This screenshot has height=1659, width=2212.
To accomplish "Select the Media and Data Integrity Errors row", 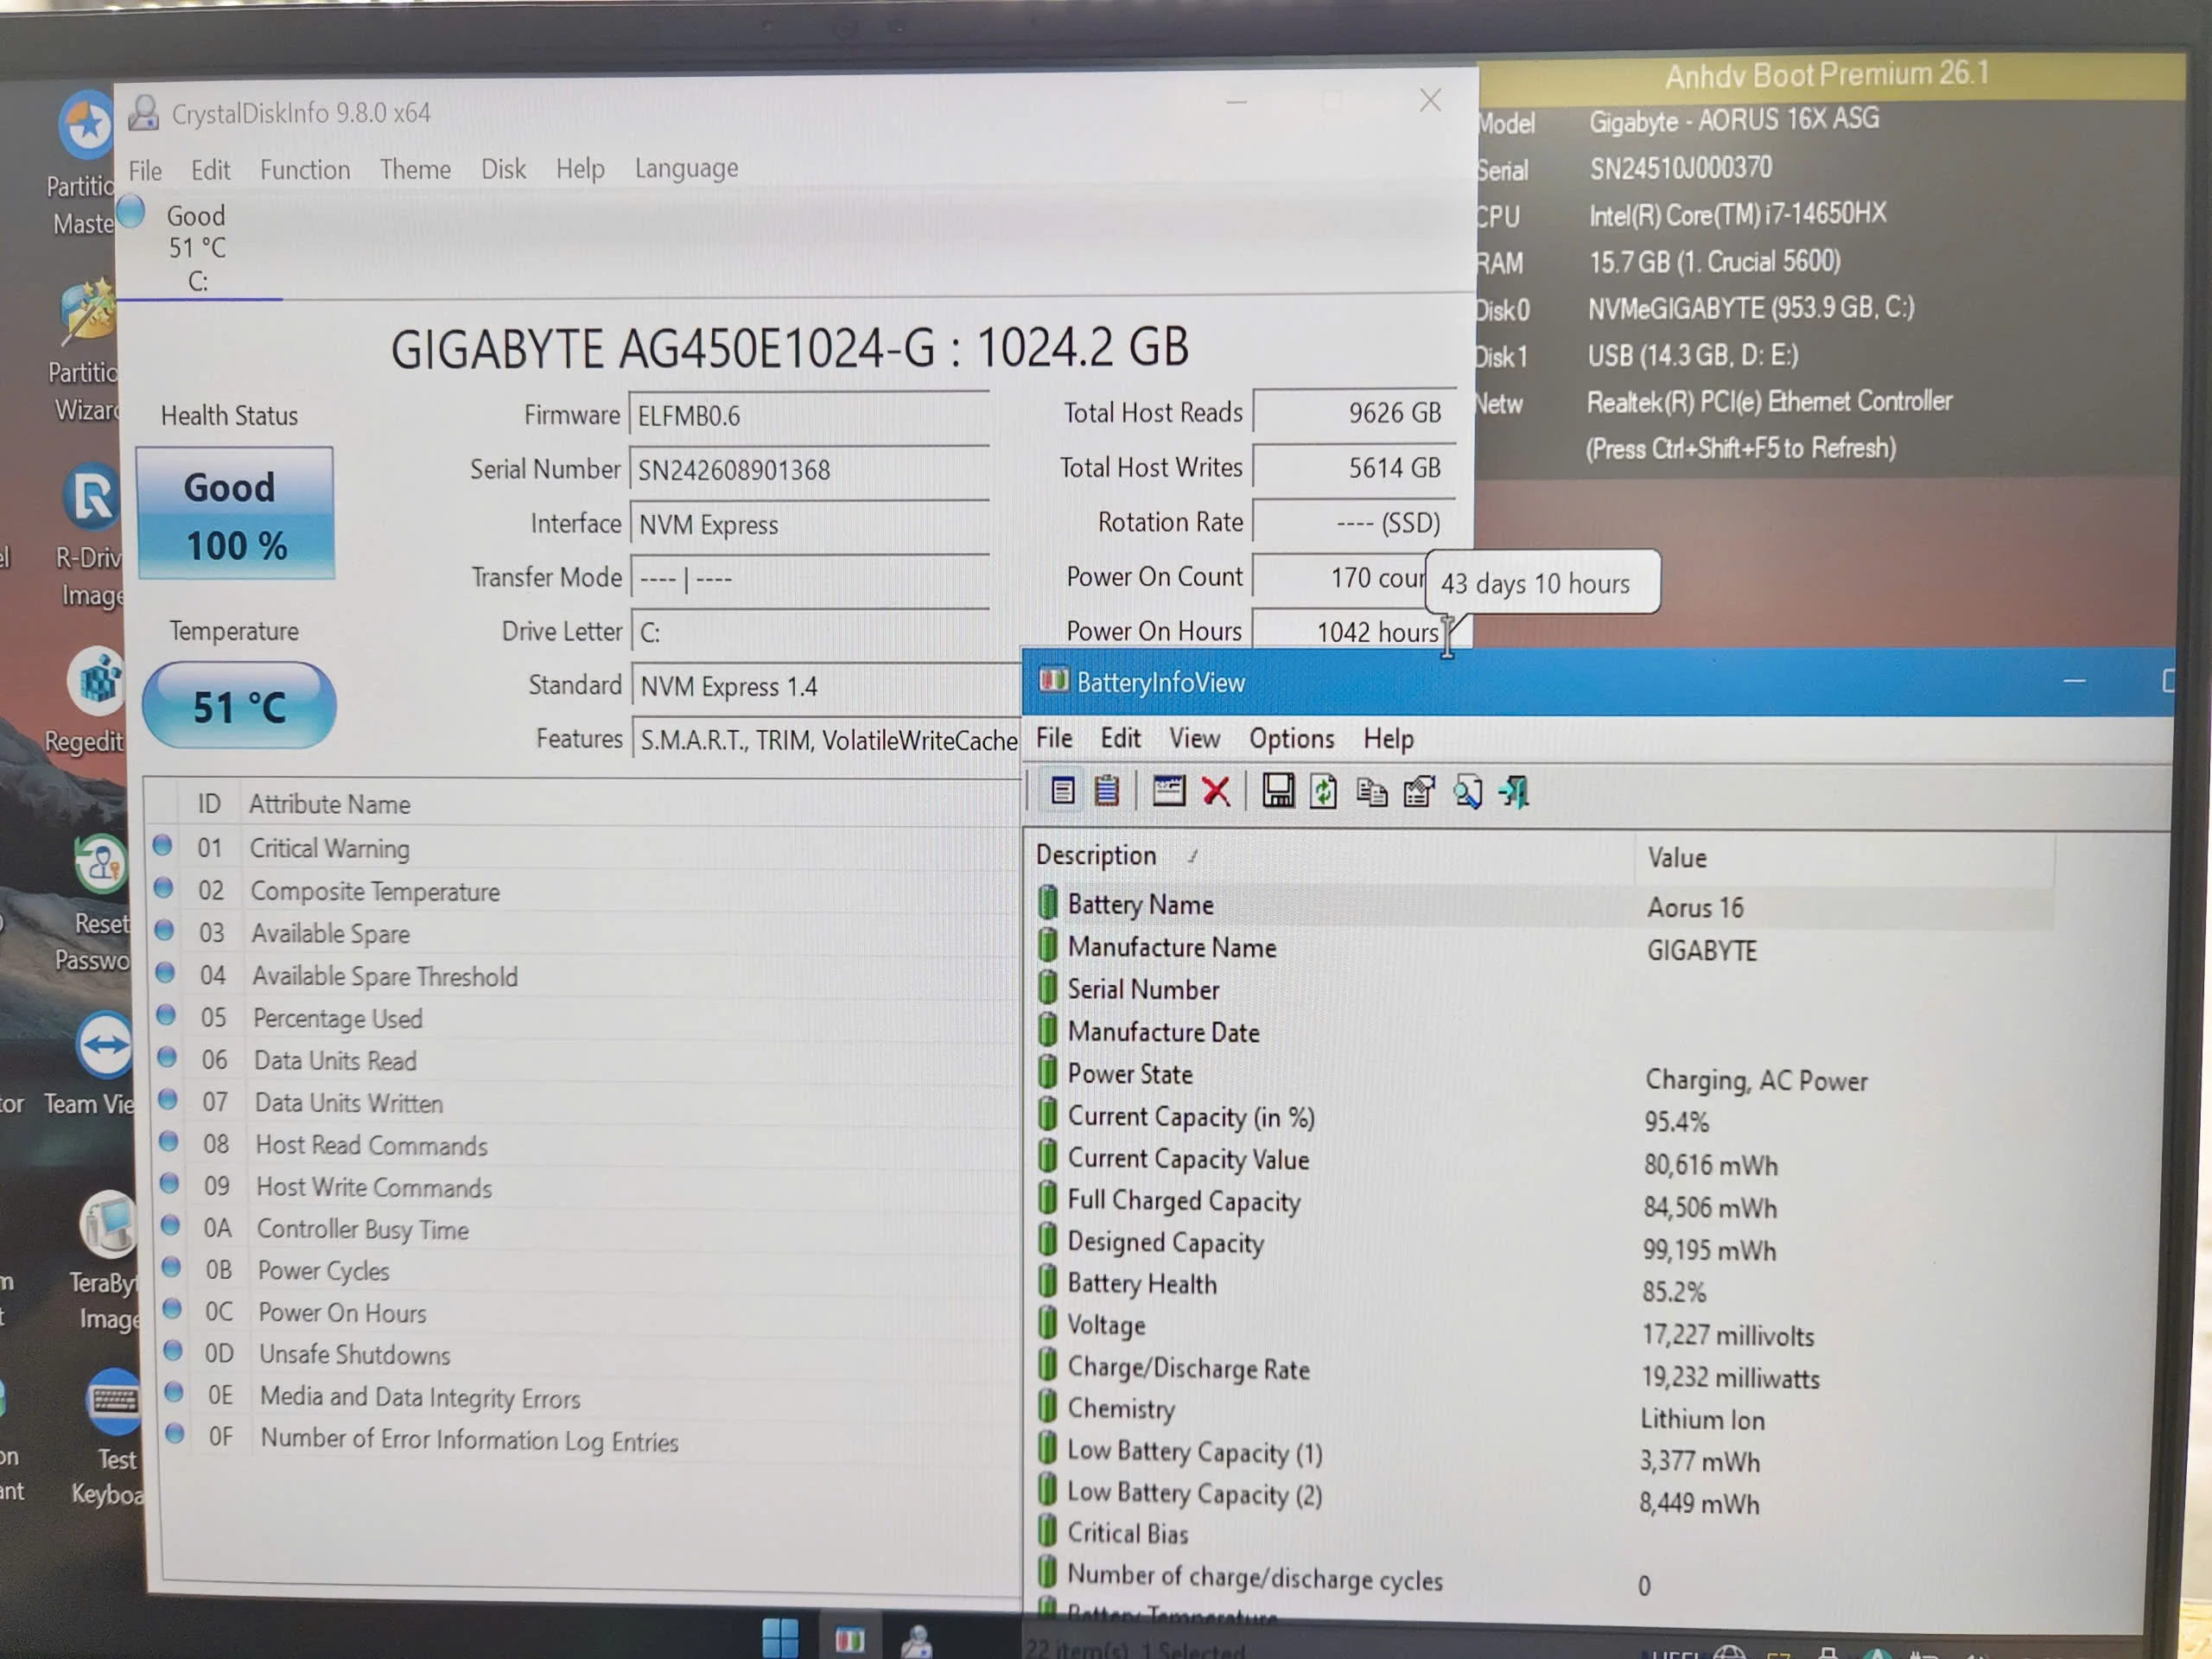I will 592,1397.
